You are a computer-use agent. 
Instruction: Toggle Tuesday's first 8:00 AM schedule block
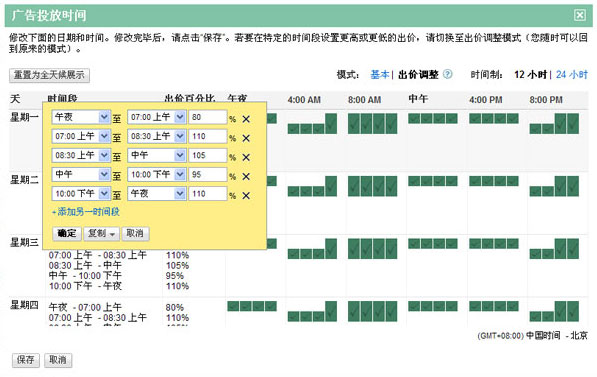[x=354, y=186]
